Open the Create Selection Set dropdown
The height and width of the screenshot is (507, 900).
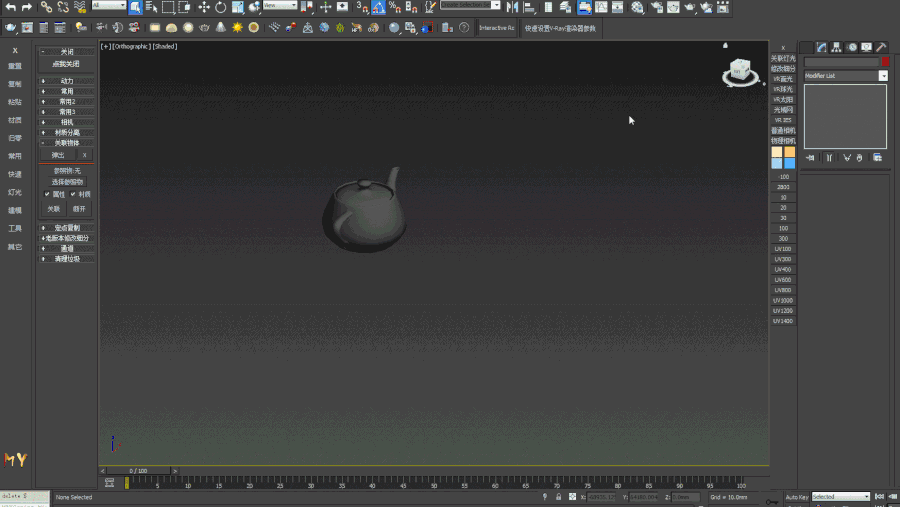tap(470, 5)
